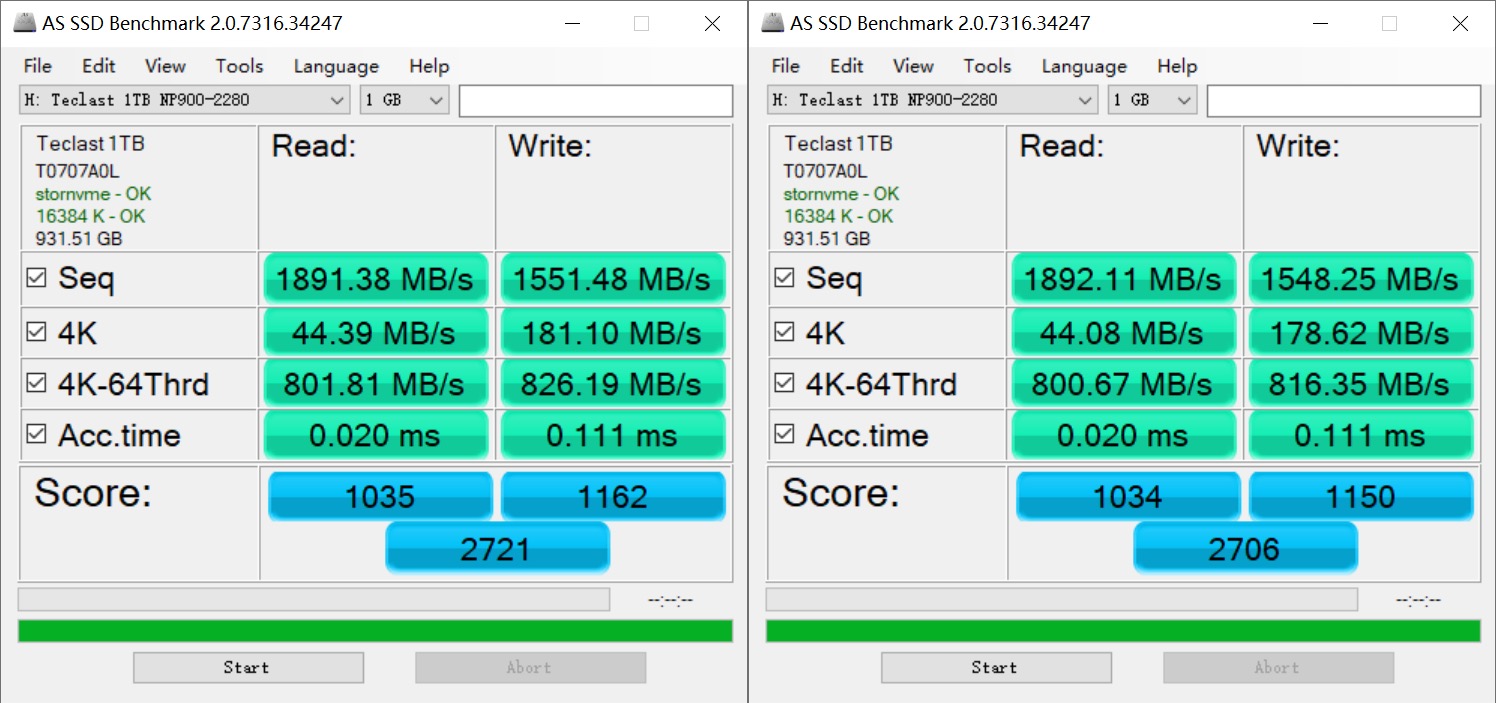Open Tools menu in left window

239,66
